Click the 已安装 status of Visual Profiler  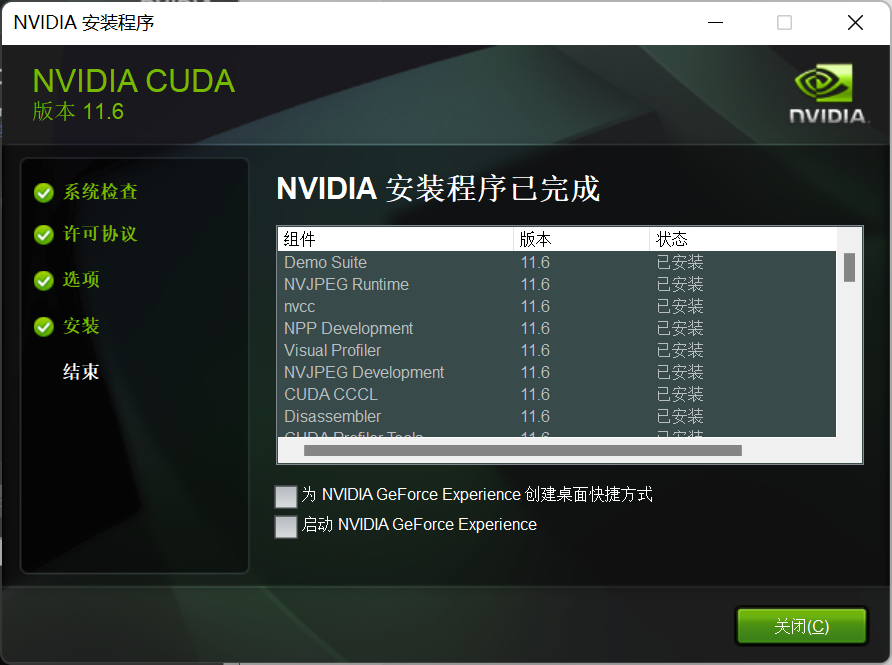click(680, 350)
